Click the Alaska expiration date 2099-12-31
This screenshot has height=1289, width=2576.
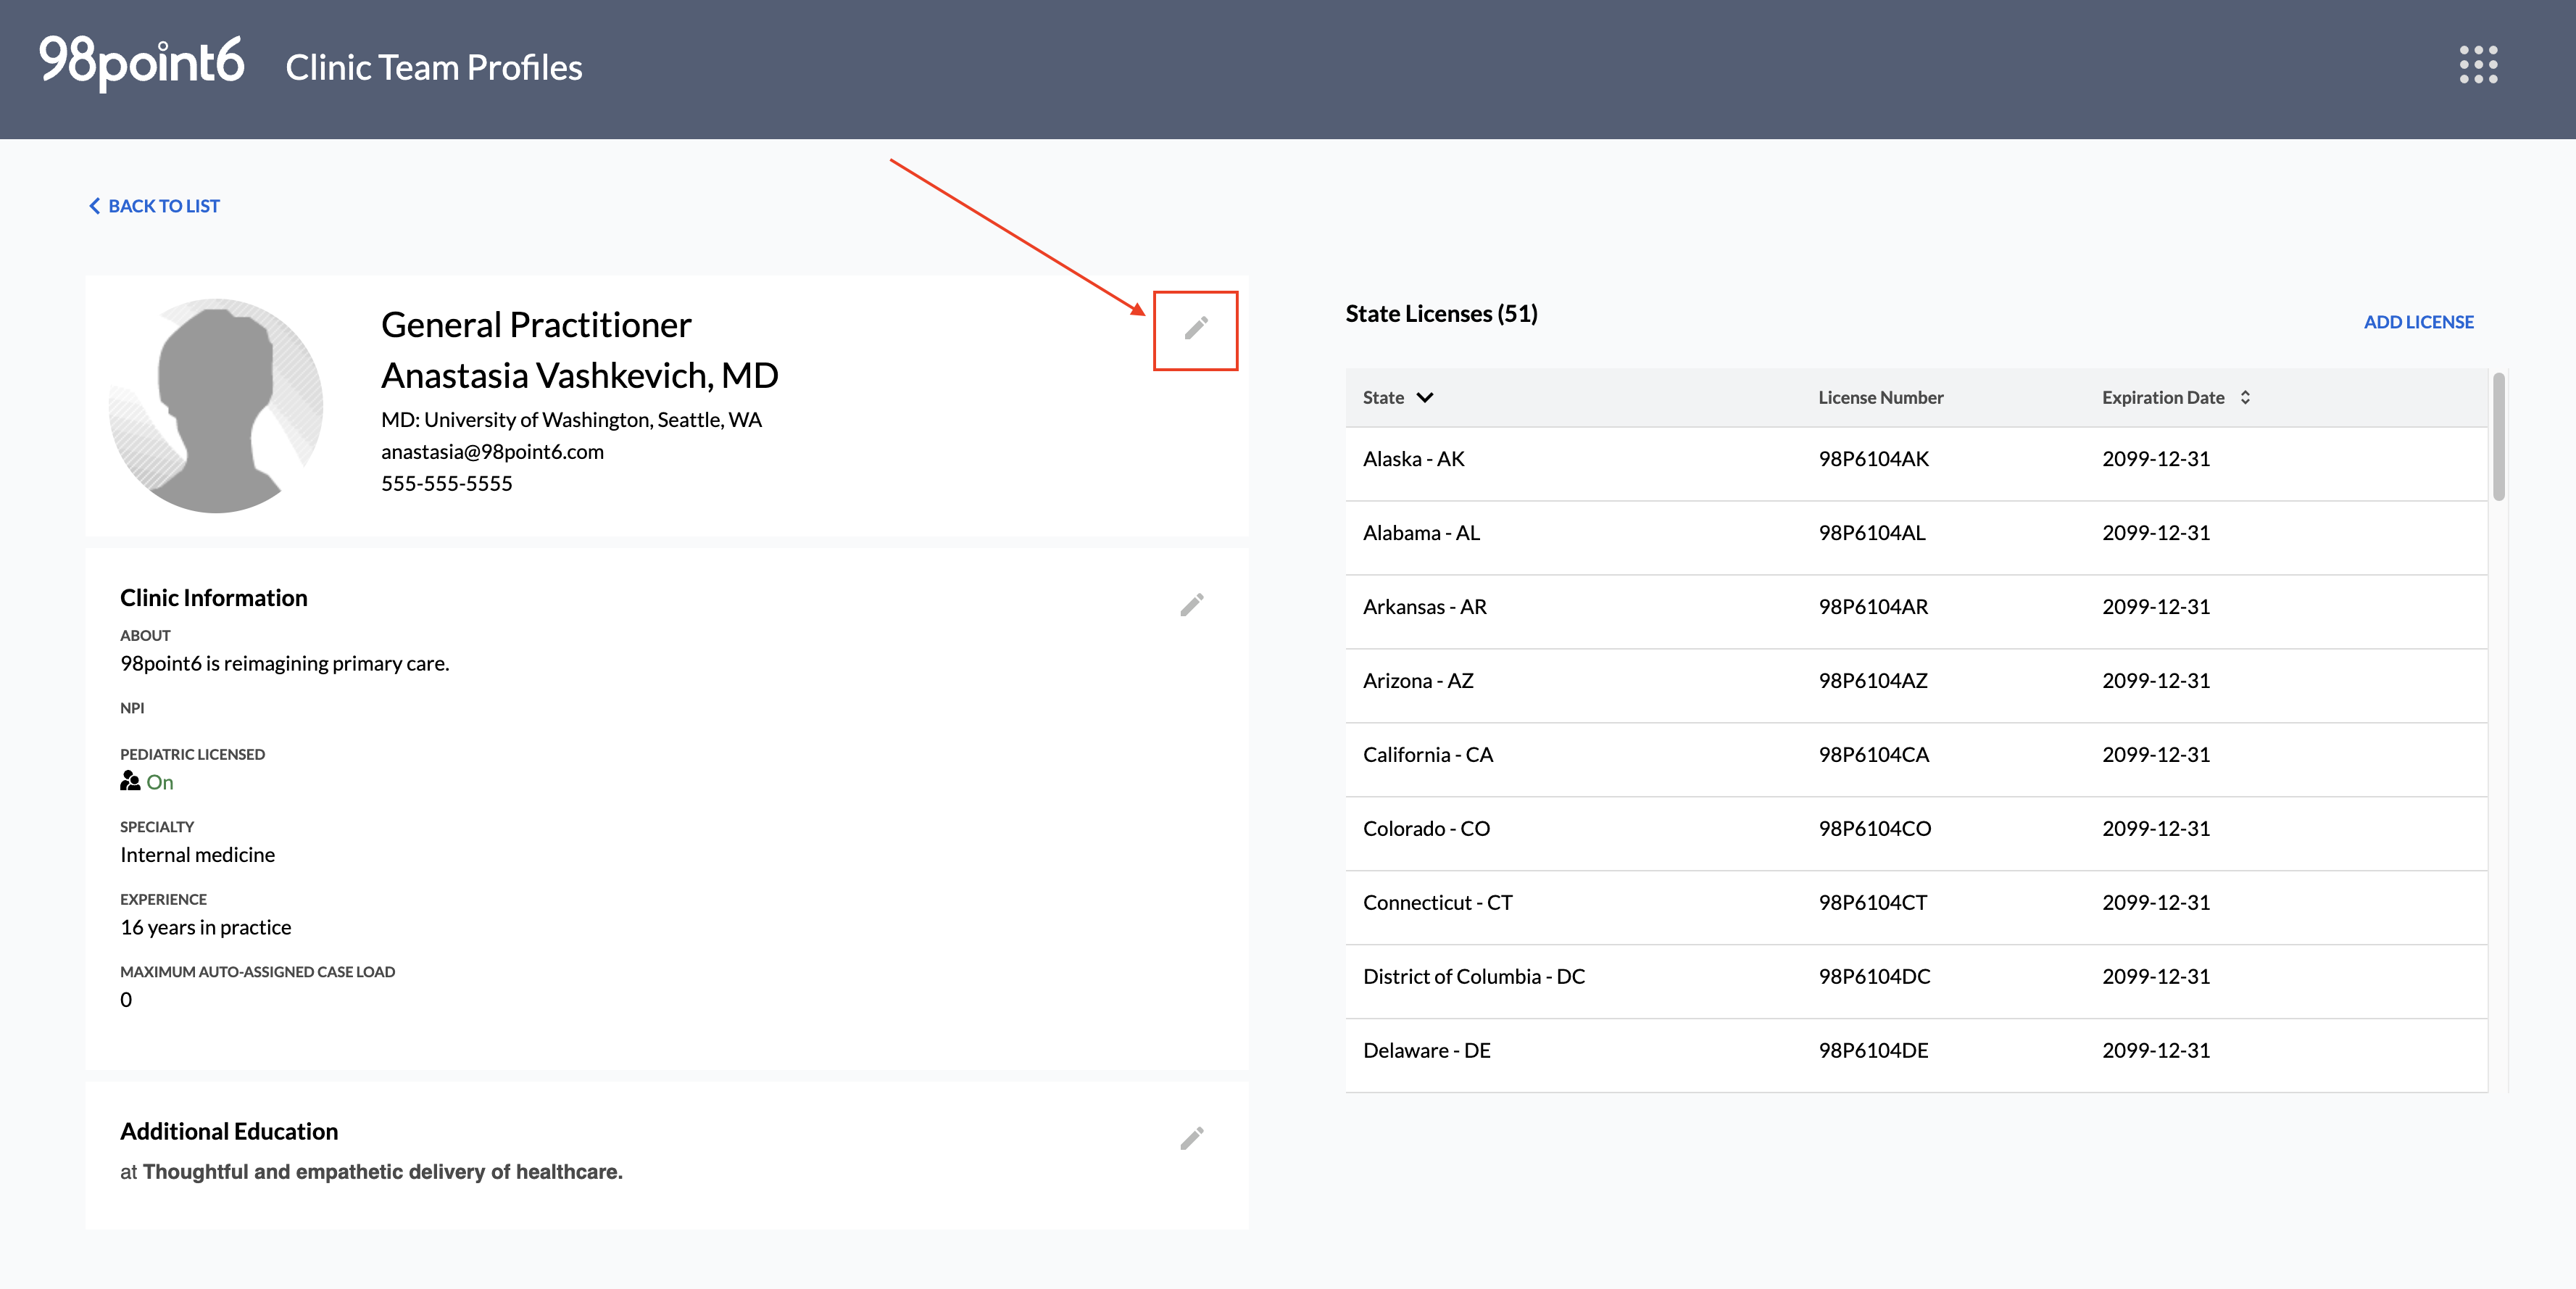[x=2156, y=459]
